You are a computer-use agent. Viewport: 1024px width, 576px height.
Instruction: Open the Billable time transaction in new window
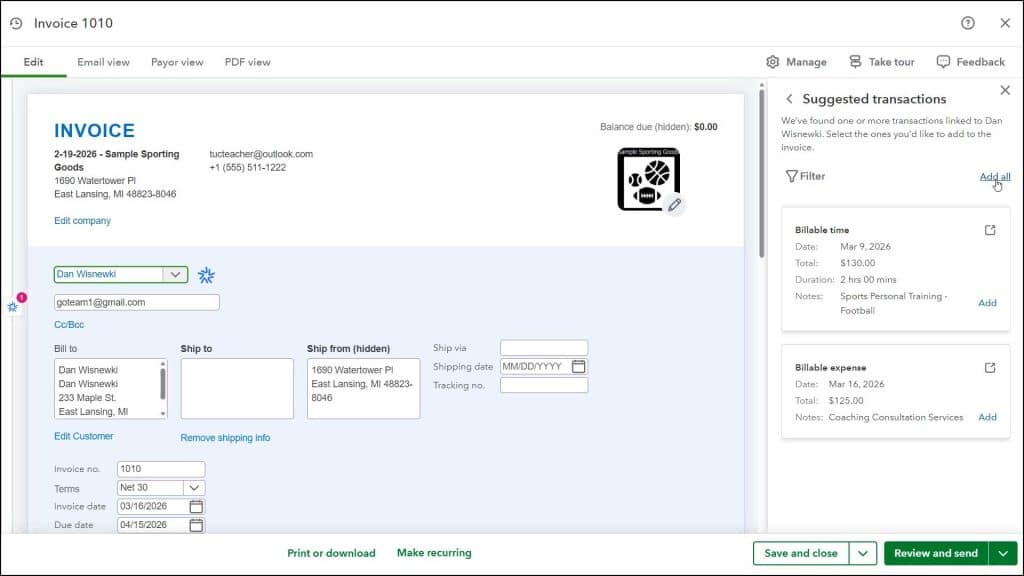[989, 229]
